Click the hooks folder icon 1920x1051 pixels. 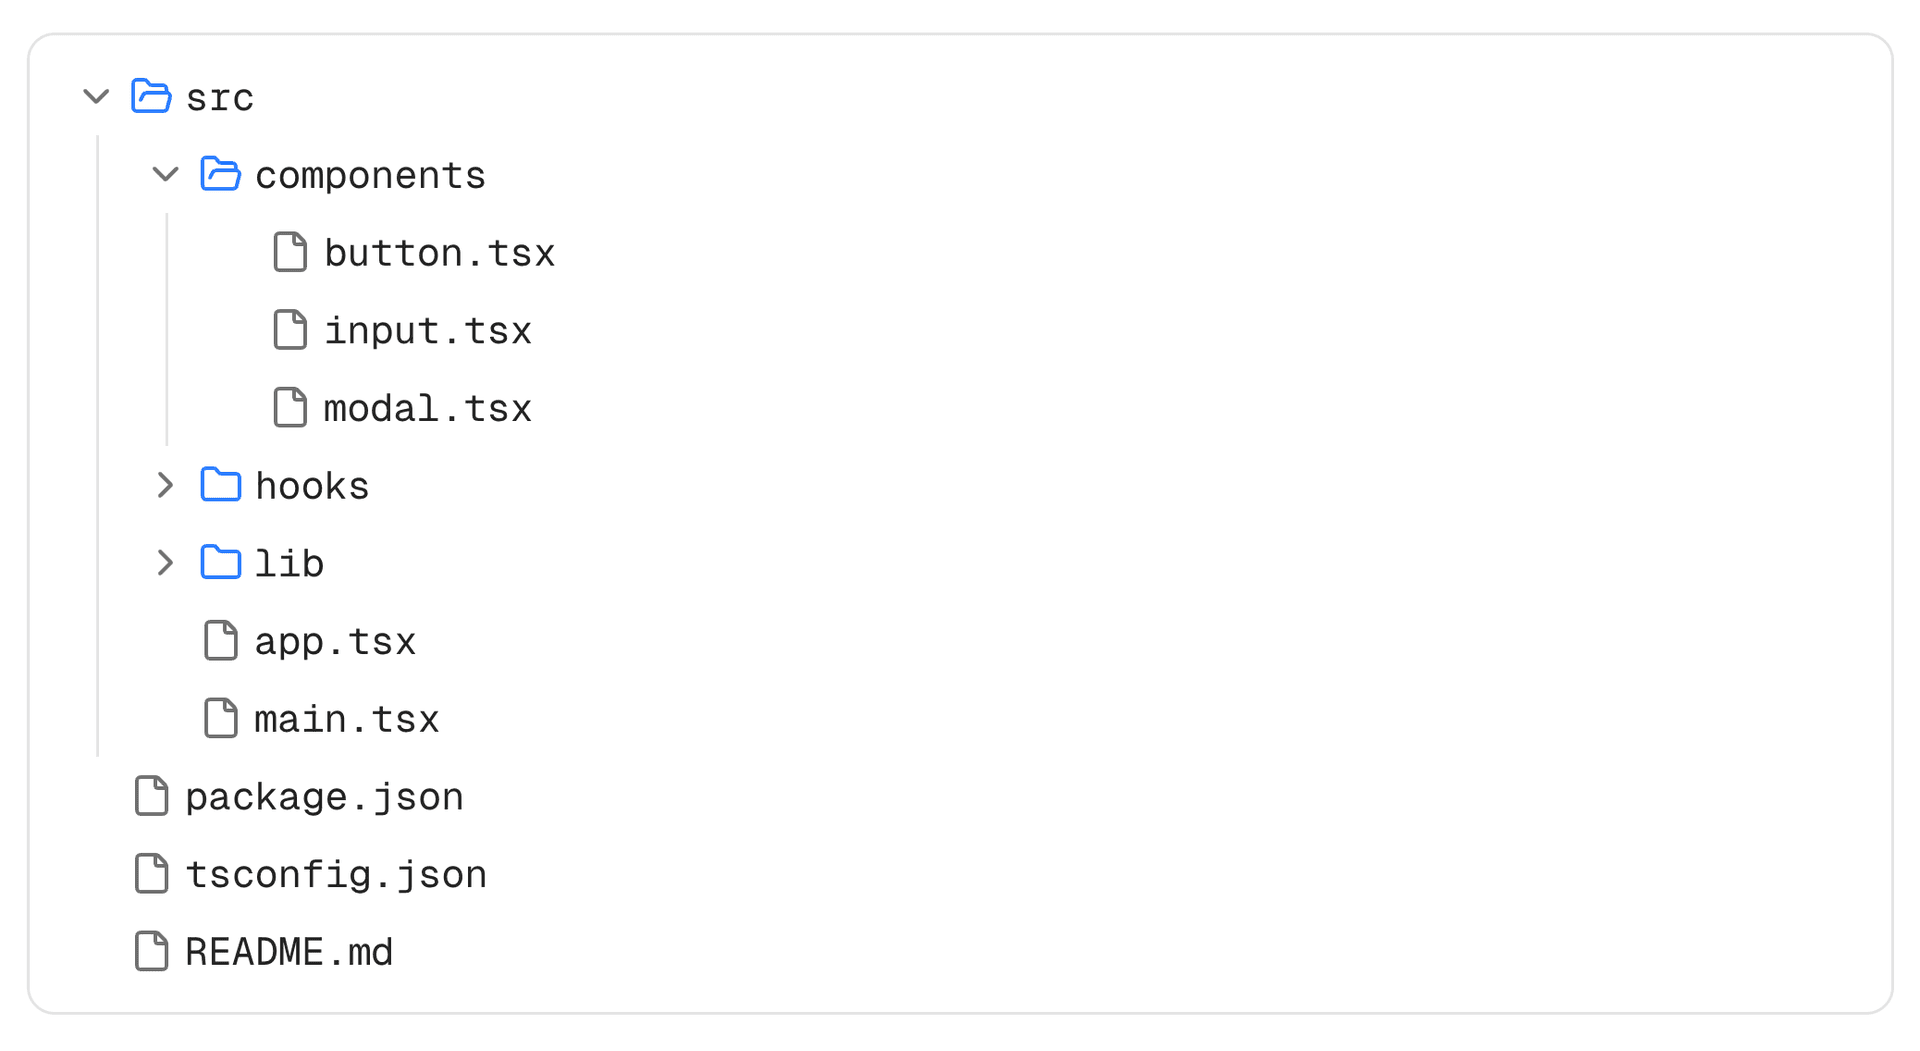[x=220, y=485]
